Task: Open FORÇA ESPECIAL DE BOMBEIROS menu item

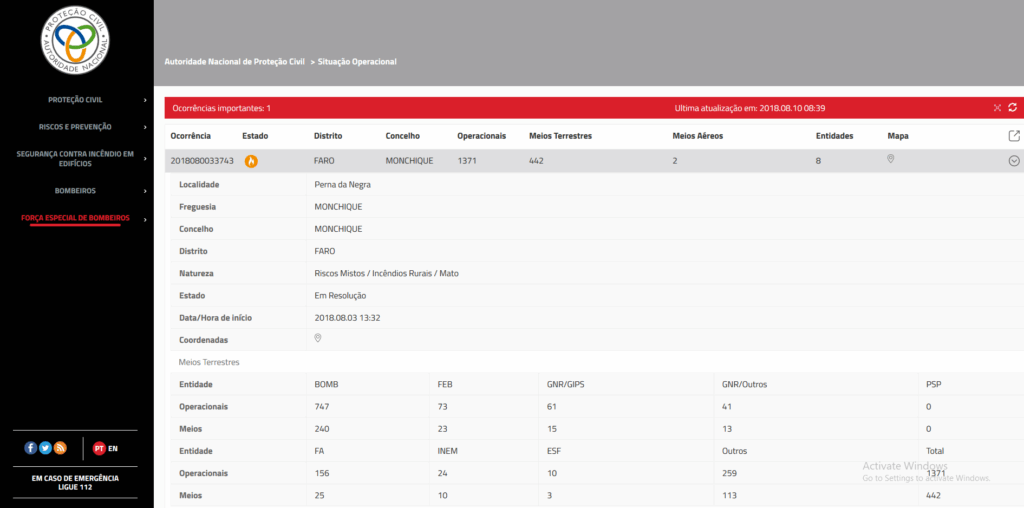Action: click(x=75, y=217)
